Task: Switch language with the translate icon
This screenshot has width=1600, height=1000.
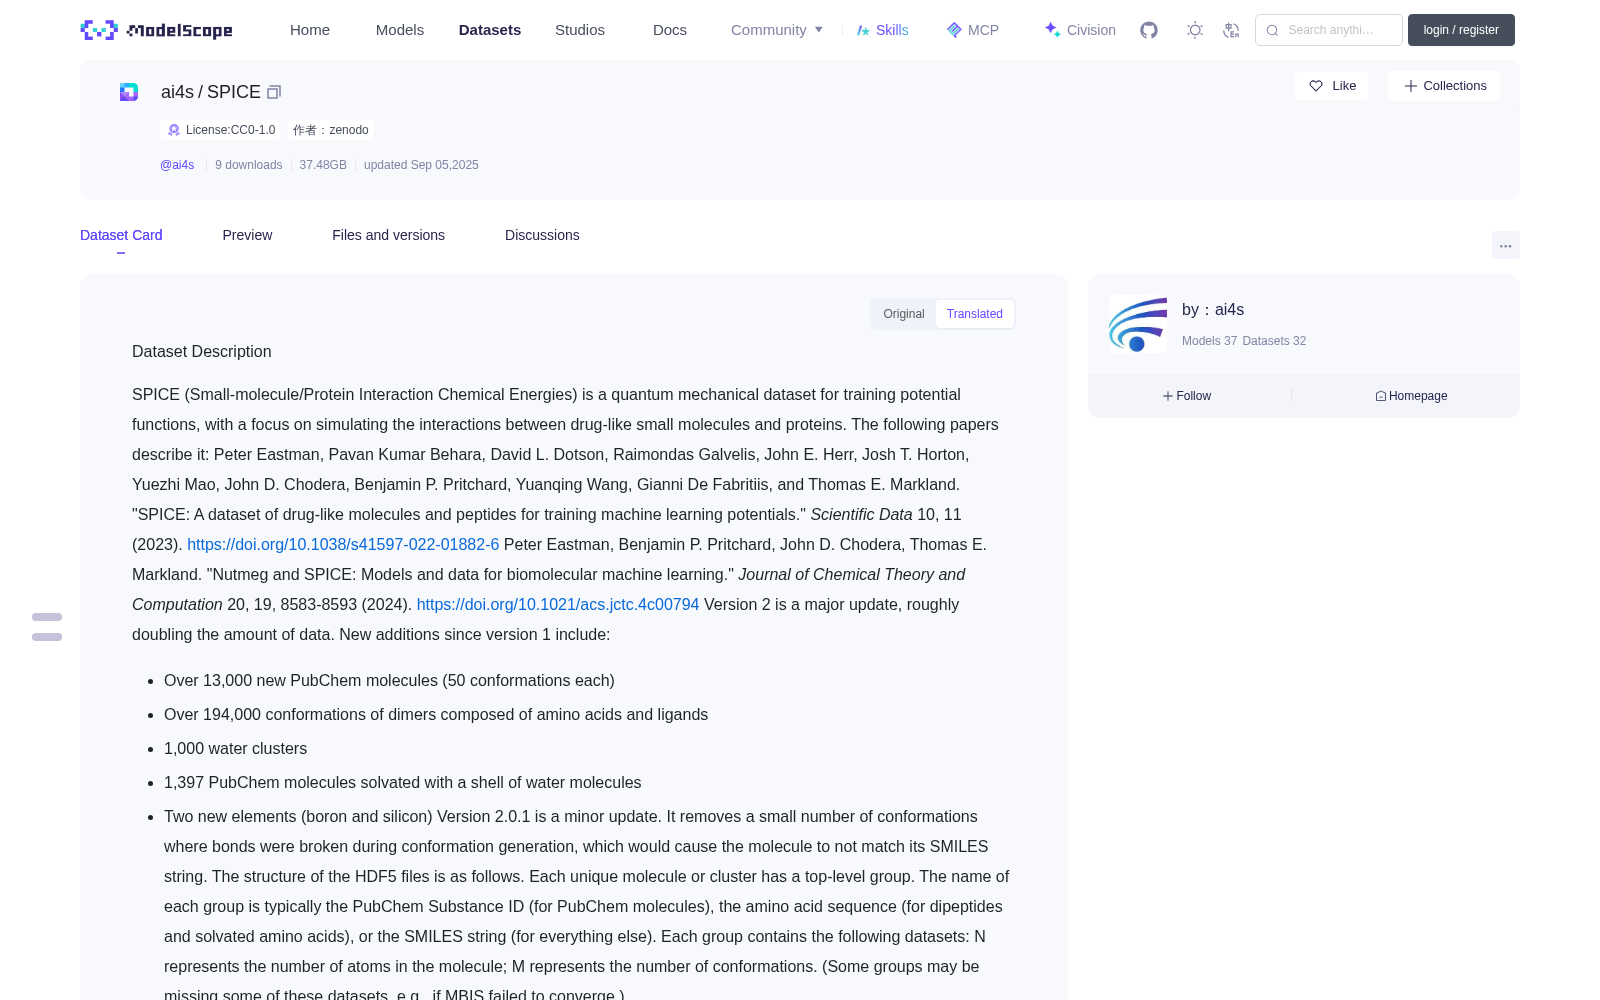Action: (x=1231, y=30)
